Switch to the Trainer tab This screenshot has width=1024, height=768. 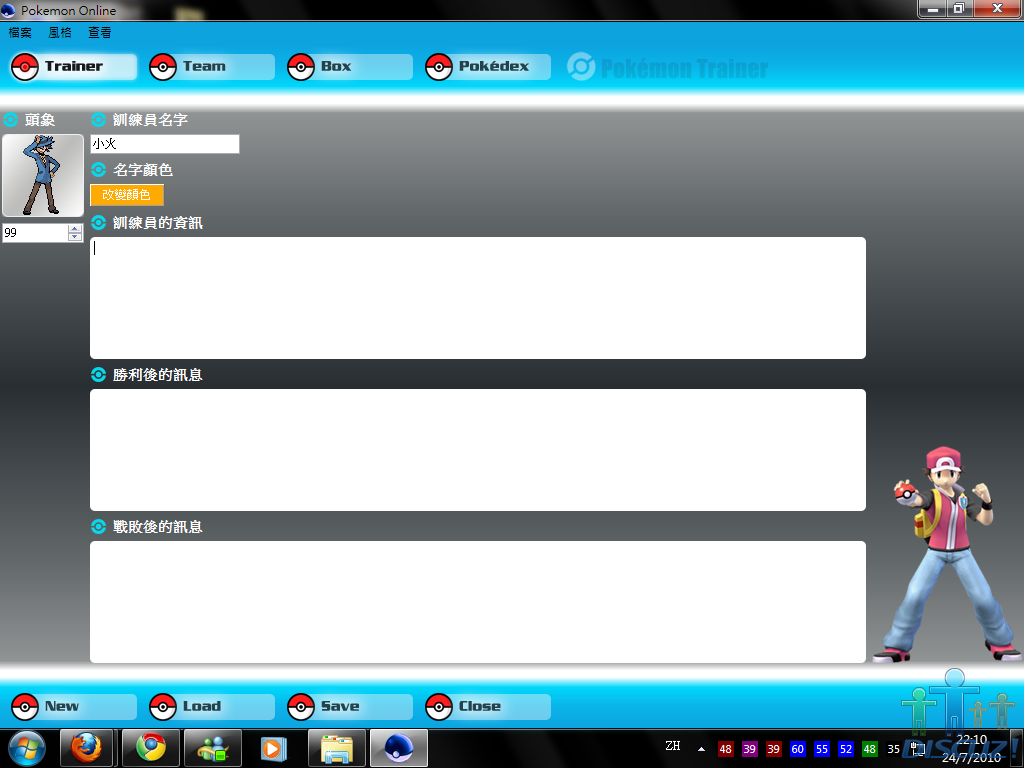(x=74, y=67)
